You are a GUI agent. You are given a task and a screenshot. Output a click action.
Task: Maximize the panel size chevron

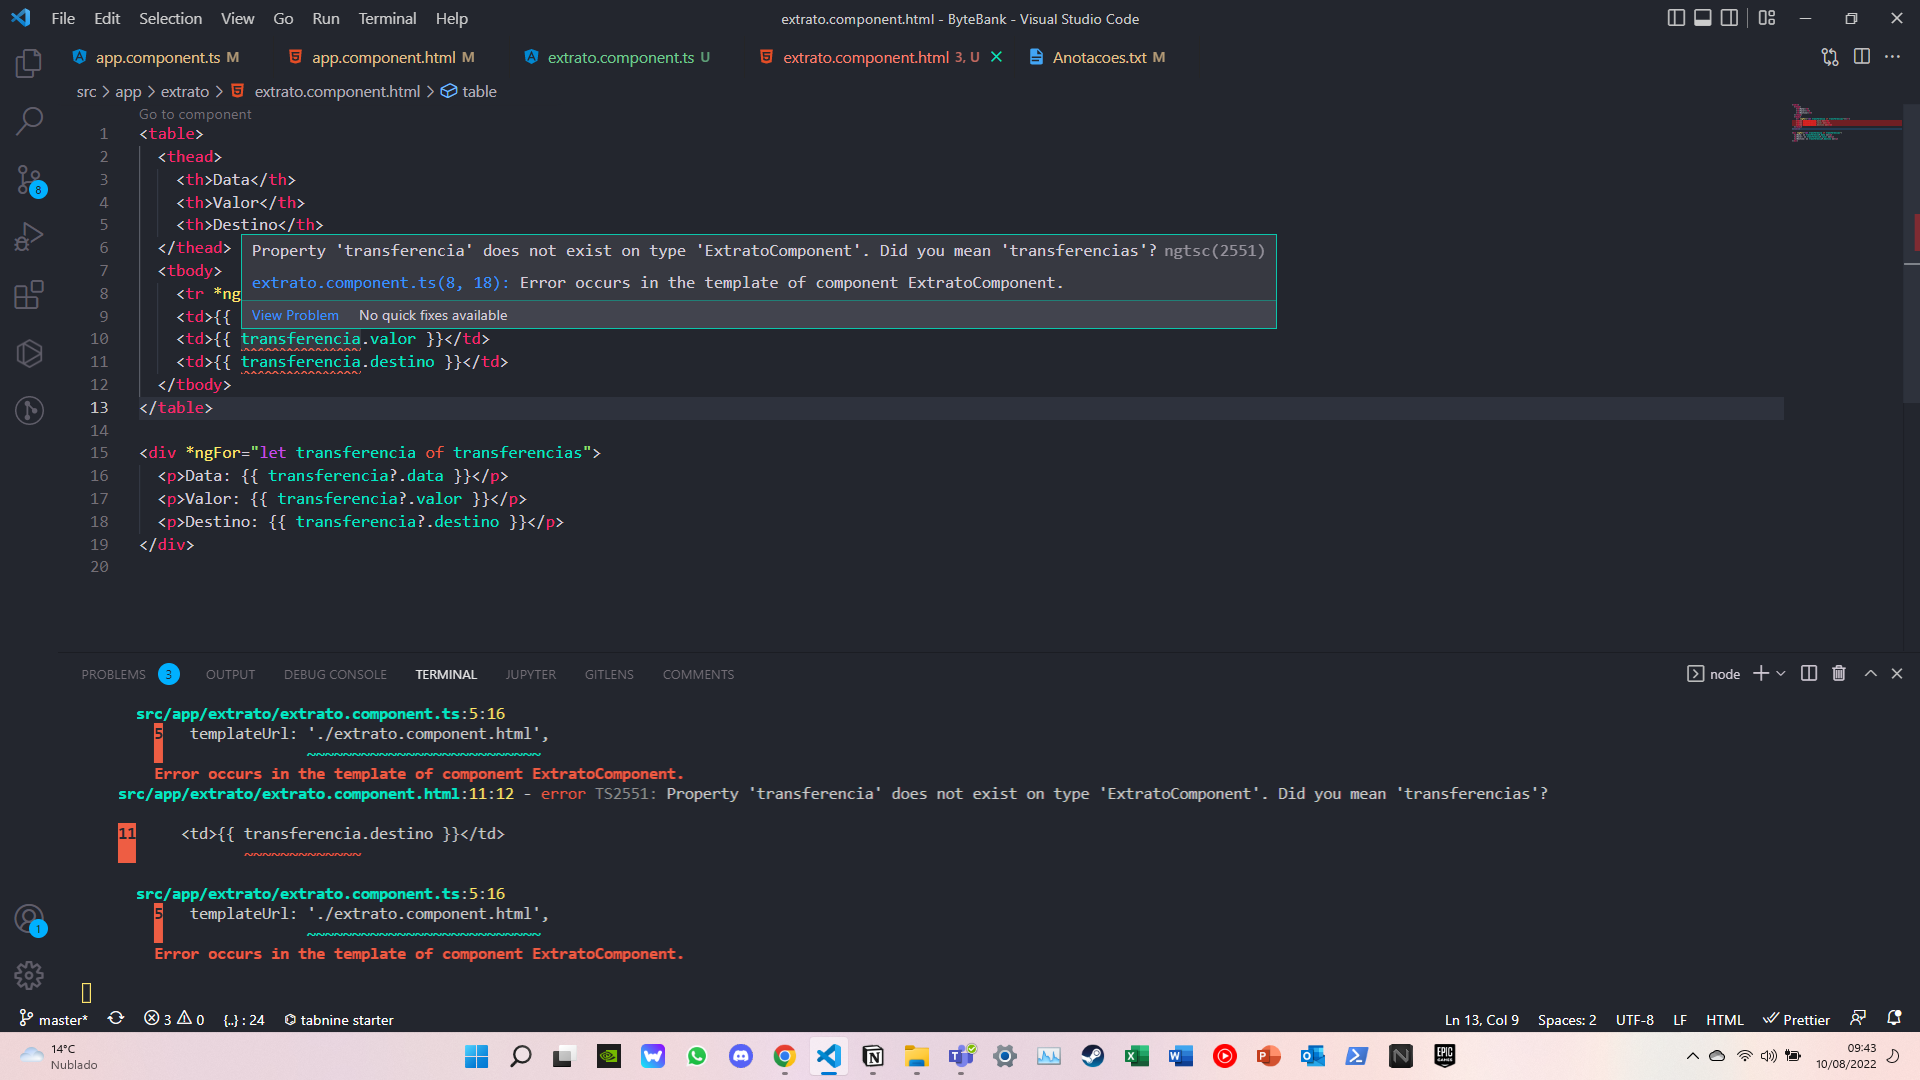point(1870,674)
